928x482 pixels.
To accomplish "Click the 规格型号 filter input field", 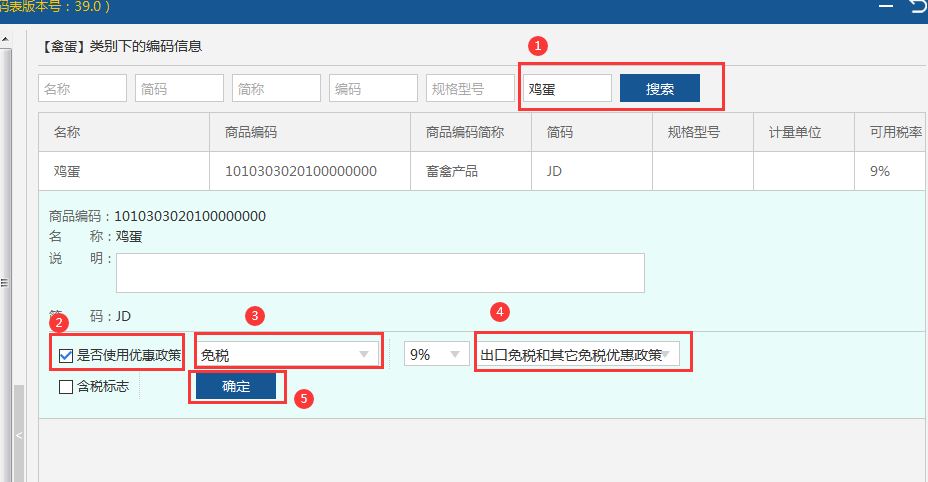I will [469, 88].
